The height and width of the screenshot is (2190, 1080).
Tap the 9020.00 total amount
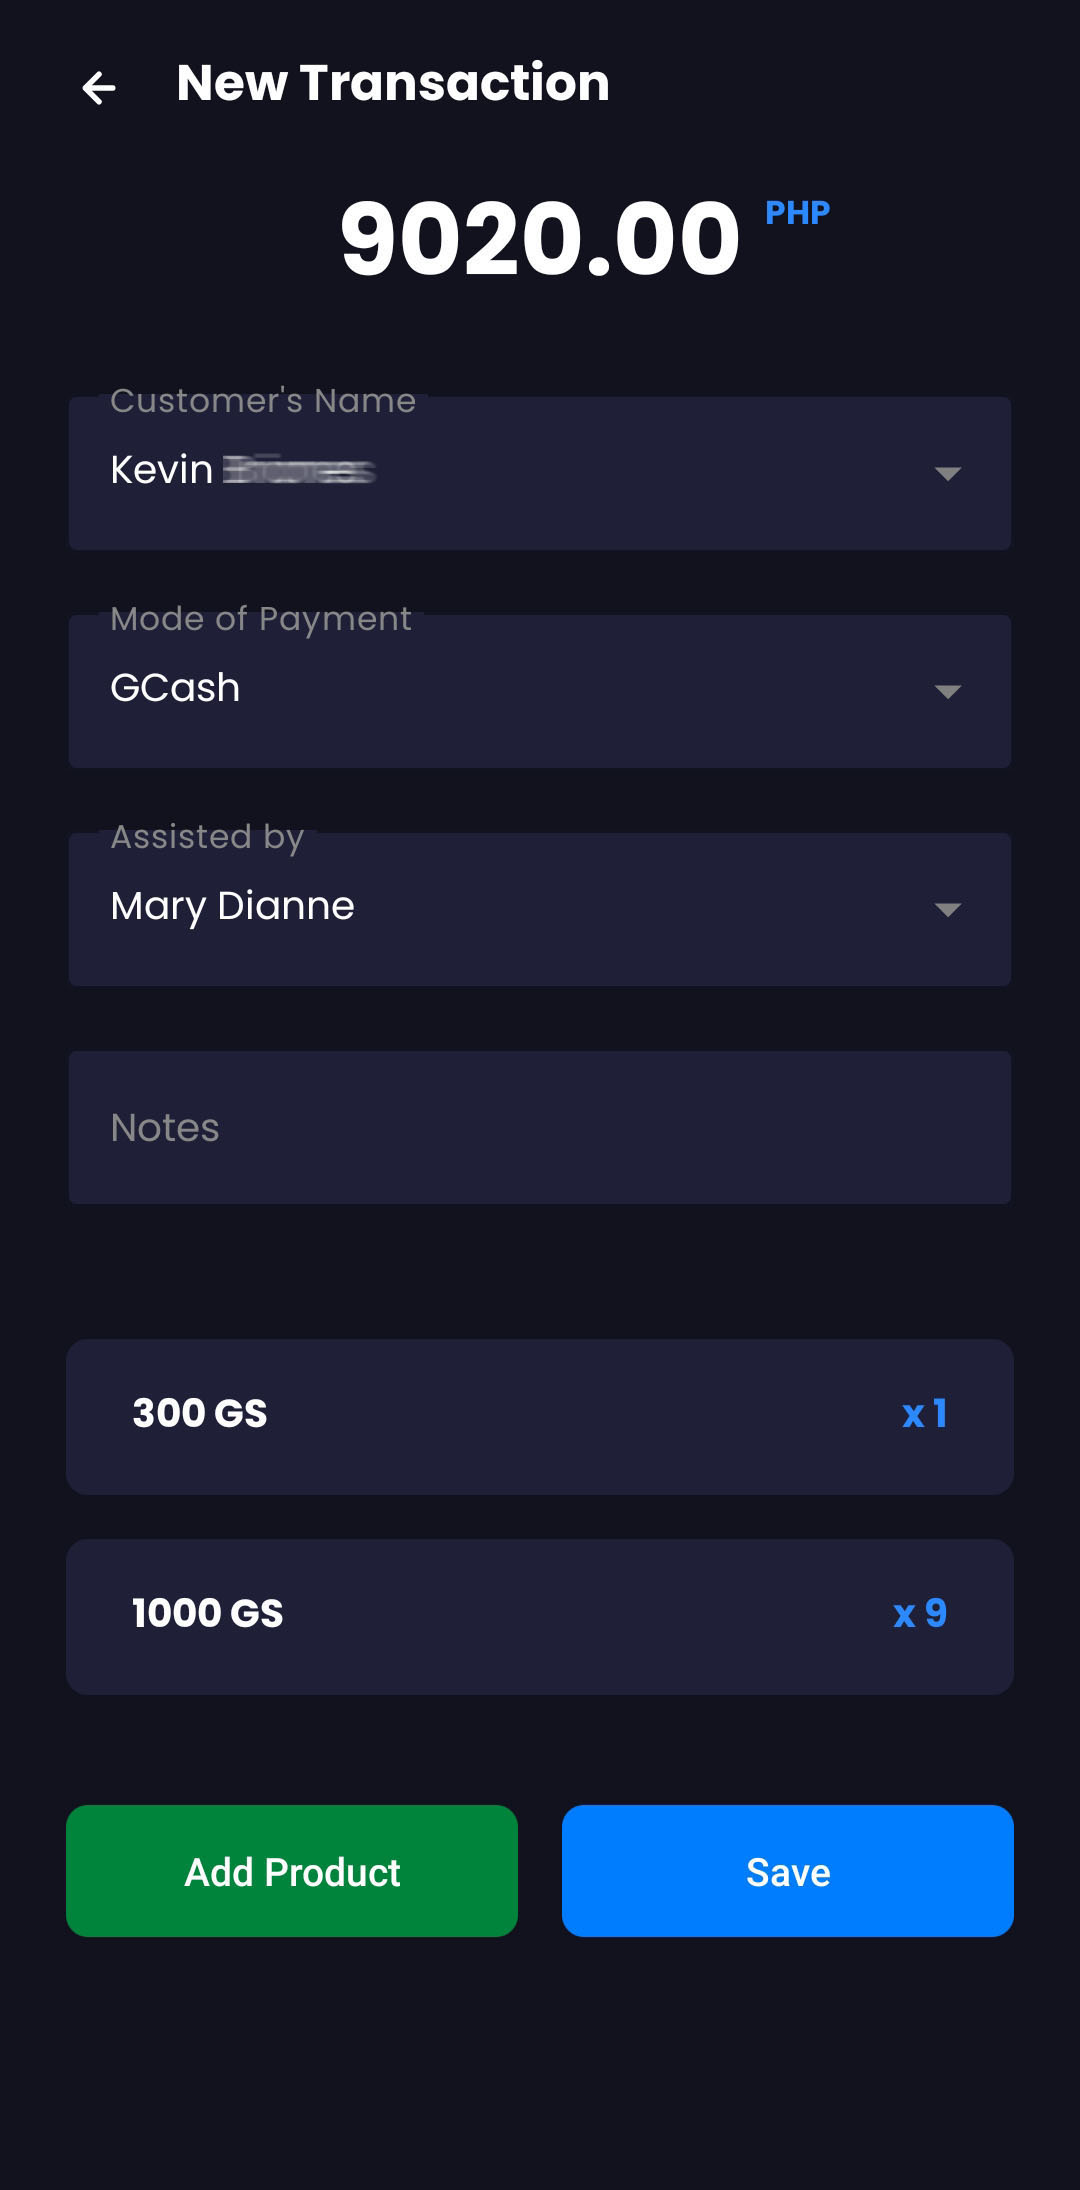coord(540,238)
